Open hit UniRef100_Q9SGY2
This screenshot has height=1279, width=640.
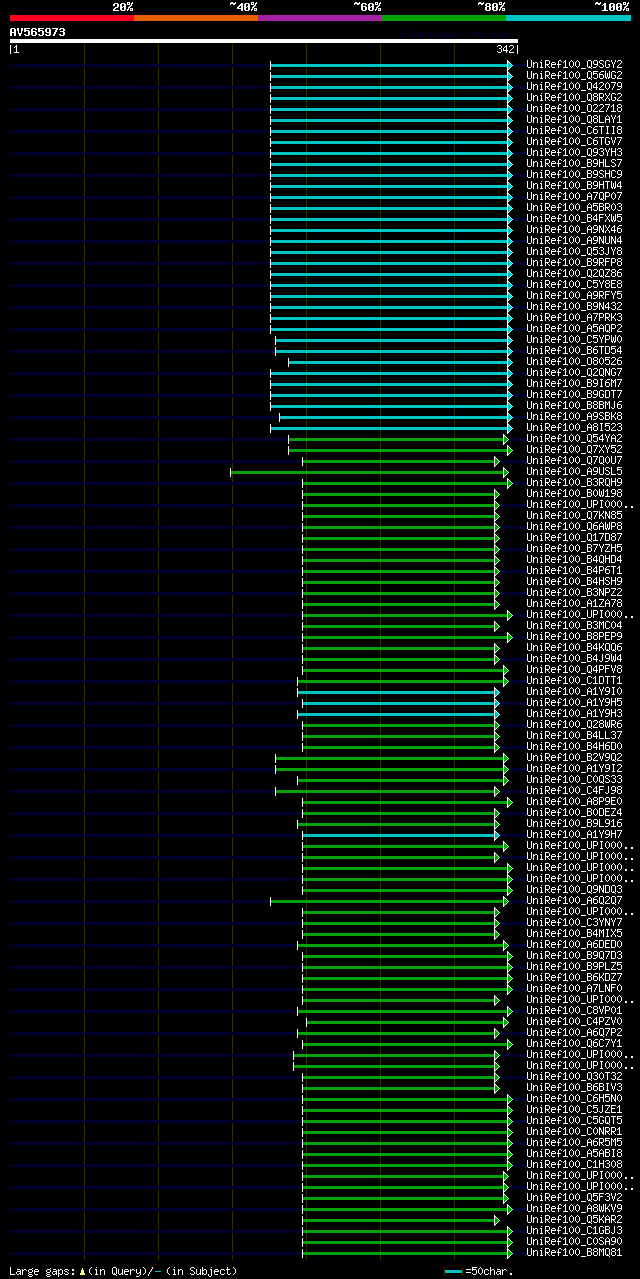click(x=574, y=64)
